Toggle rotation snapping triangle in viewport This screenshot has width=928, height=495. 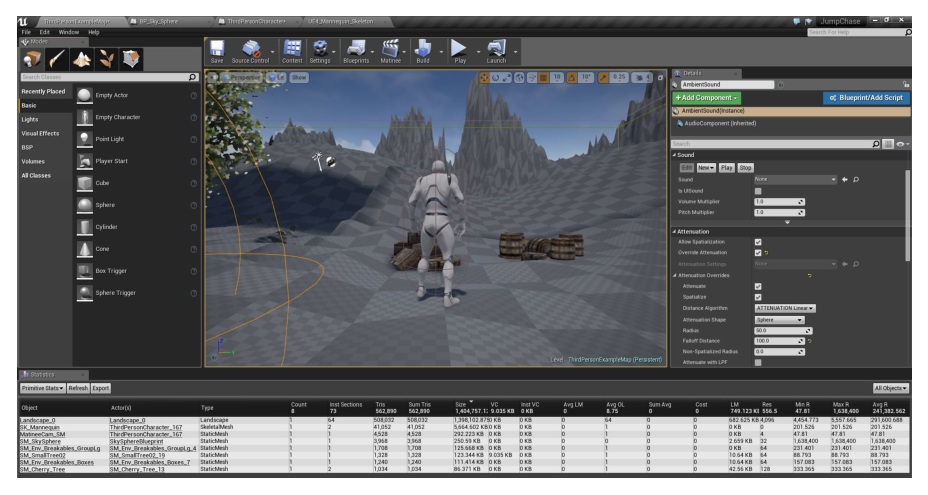pyautogui.click(x=572, y=78)
